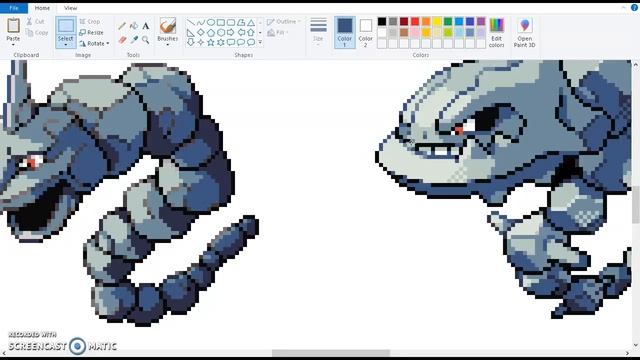Viewport: 640px width, 360px height.
Task: Choose the Down arrow shape
Action: coord(191,42)
